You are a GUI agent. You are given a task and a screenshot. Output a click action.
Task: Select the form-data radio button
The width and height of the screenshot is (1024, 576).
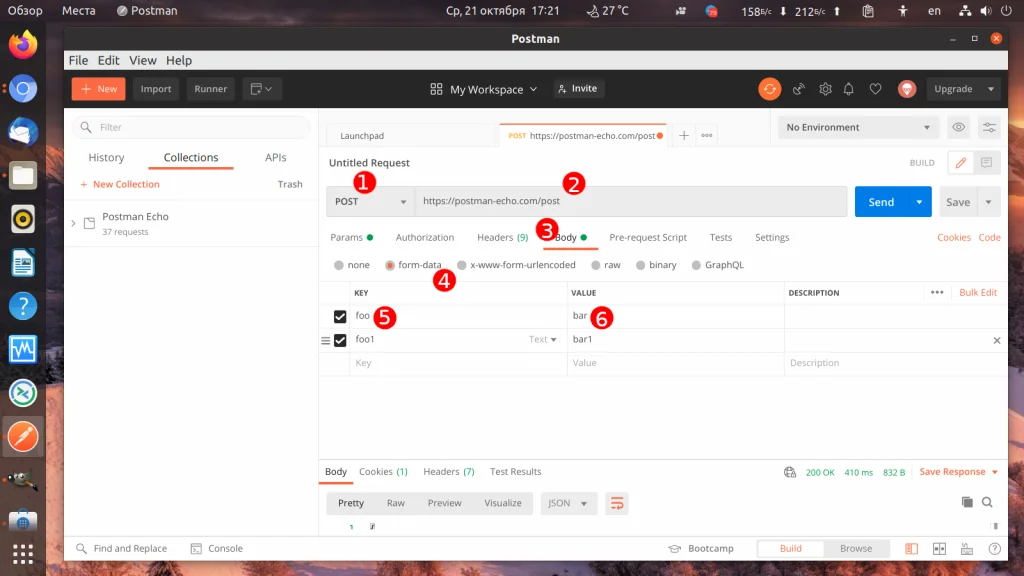coord(389,265)
